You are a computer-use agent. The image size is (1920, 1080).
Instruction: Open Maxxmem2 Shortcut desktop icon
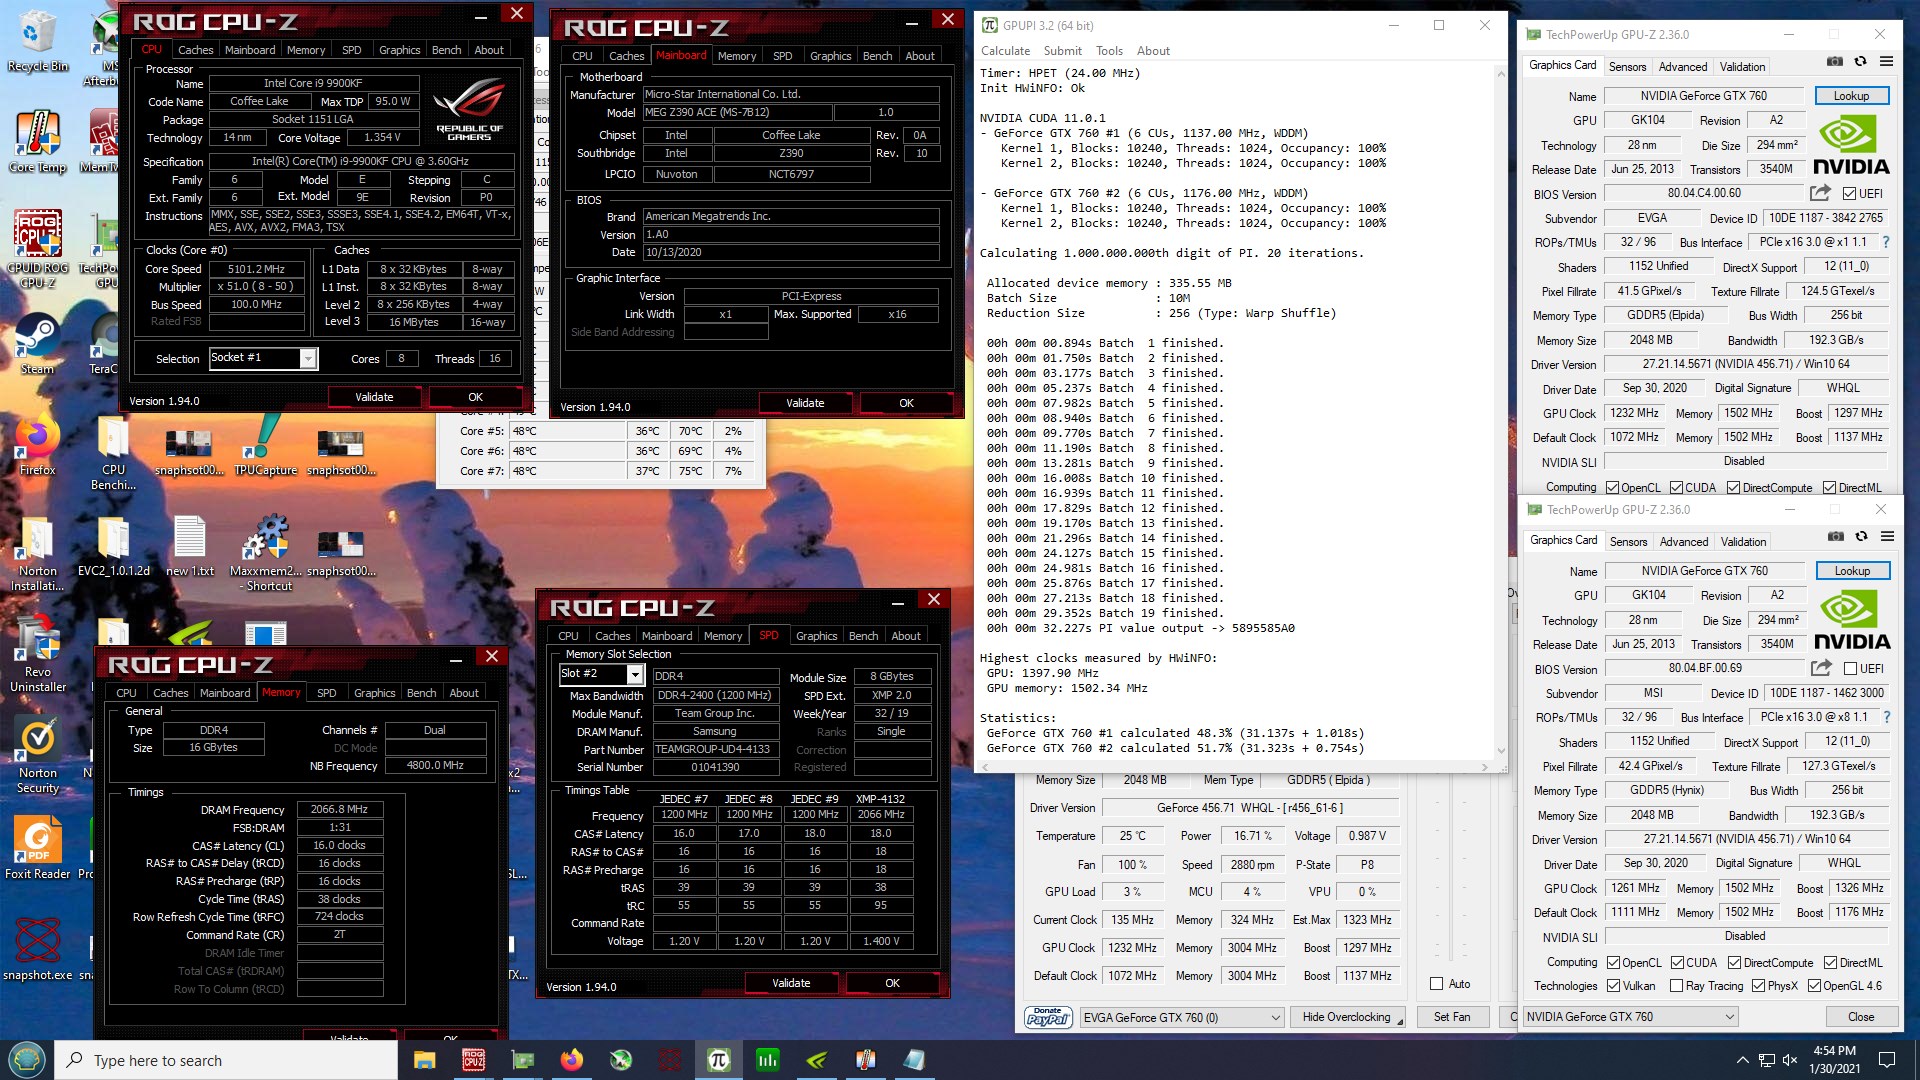[265, 553]
